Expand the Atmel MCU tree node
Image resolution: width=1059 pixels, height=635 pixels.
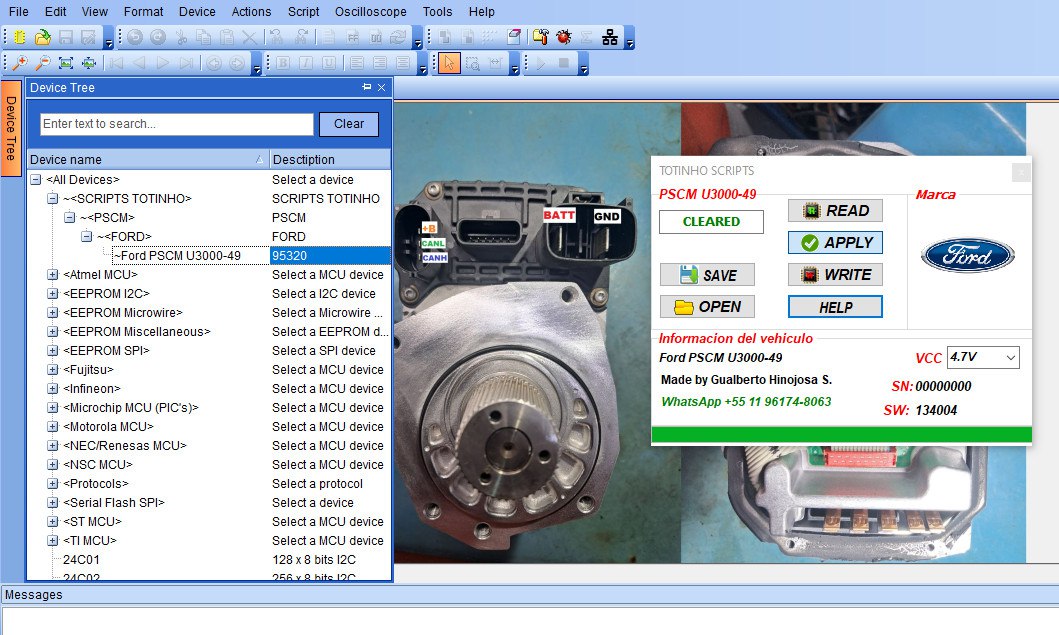(52, 275)
